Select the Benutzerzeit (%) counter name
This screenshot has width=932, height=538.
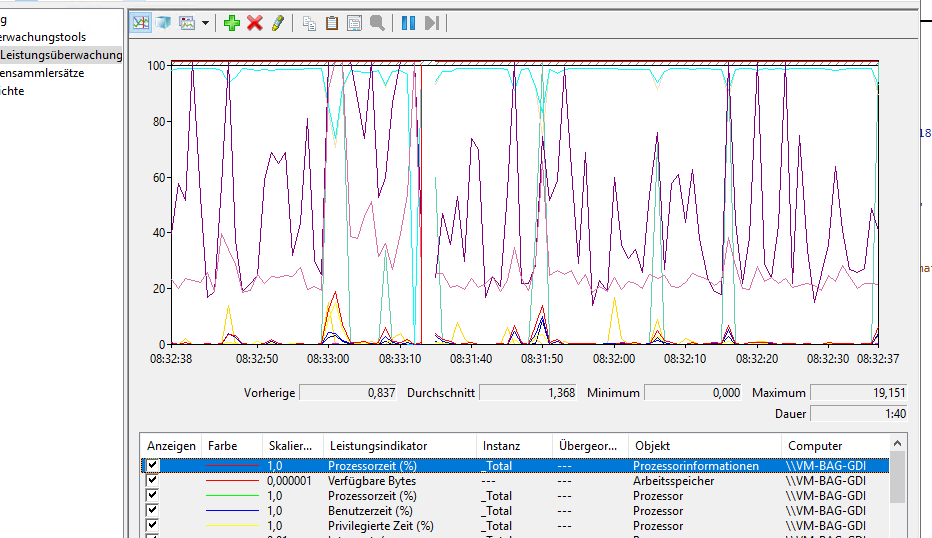370,511
